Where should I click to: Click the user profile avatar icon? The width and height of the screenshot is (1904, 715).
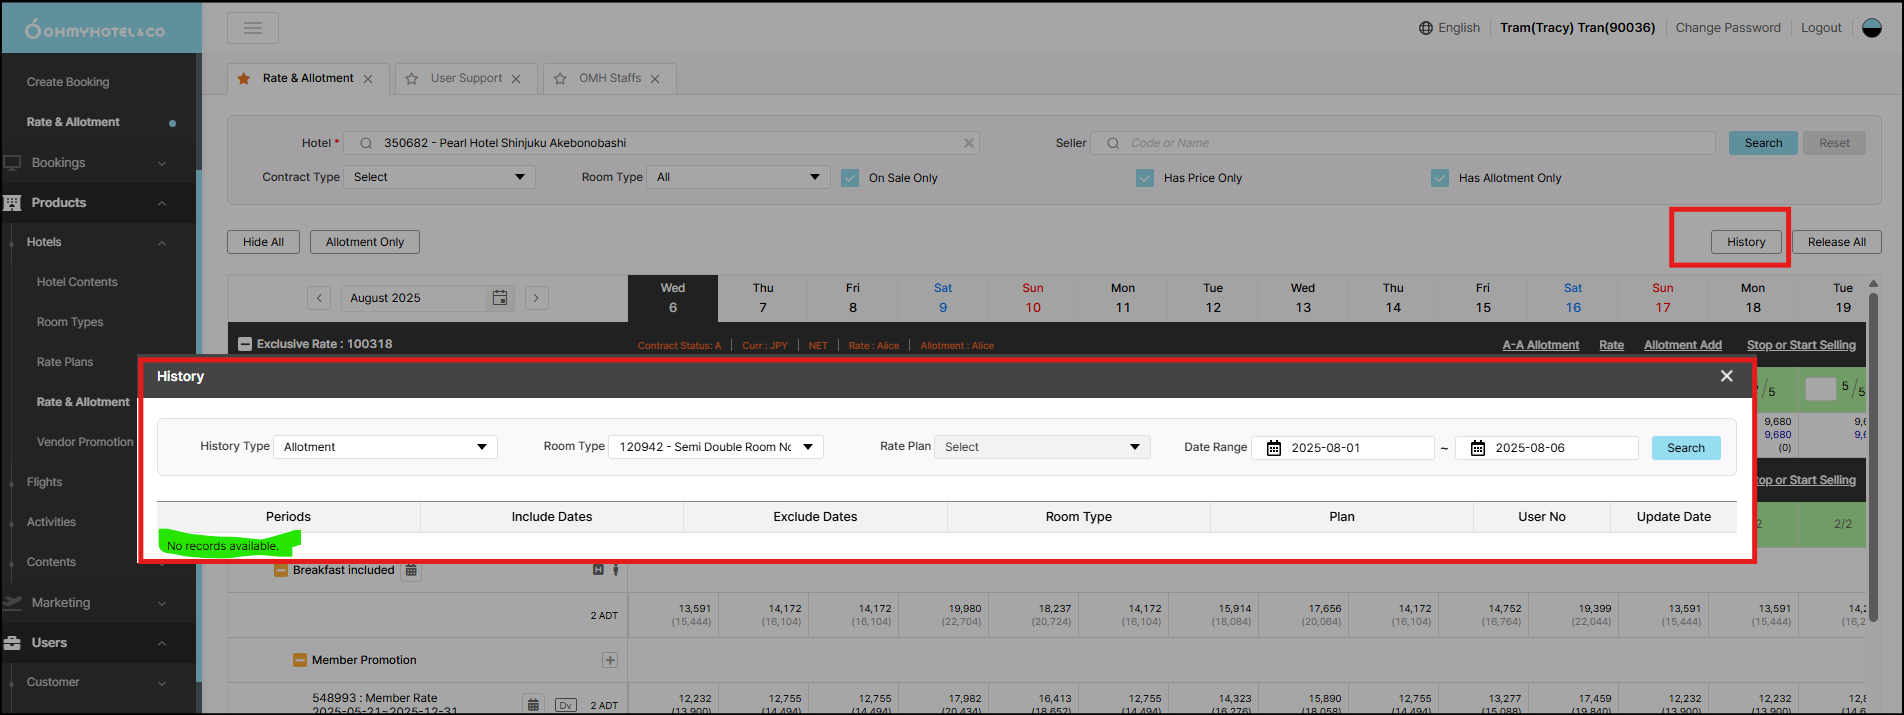pos(1872,28)
